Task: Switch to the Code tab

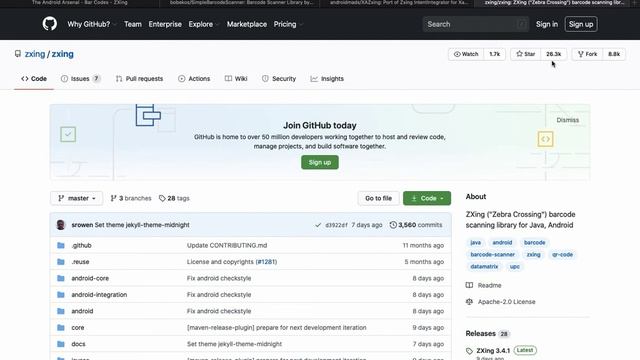Action: coord(34,78)
